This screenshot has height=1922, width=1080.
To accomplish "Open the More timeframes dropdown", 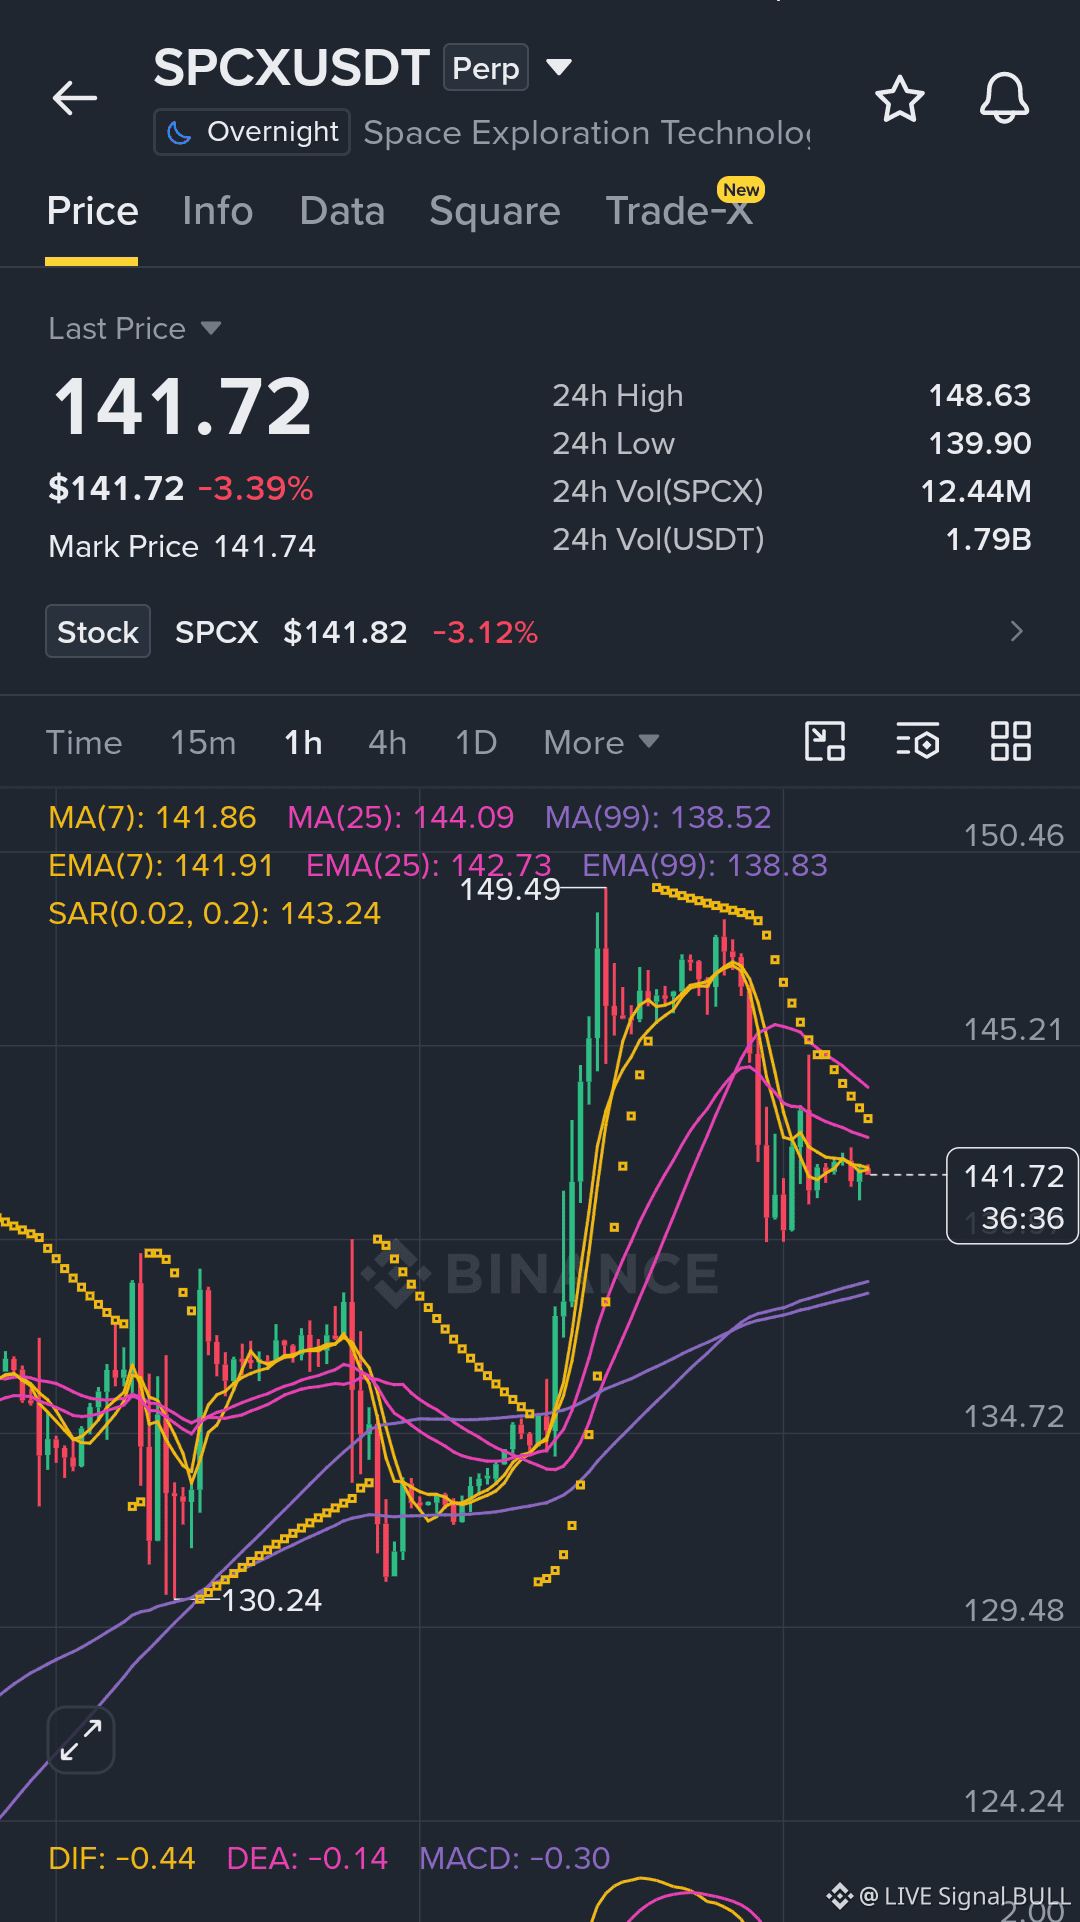I will [601, 742].
